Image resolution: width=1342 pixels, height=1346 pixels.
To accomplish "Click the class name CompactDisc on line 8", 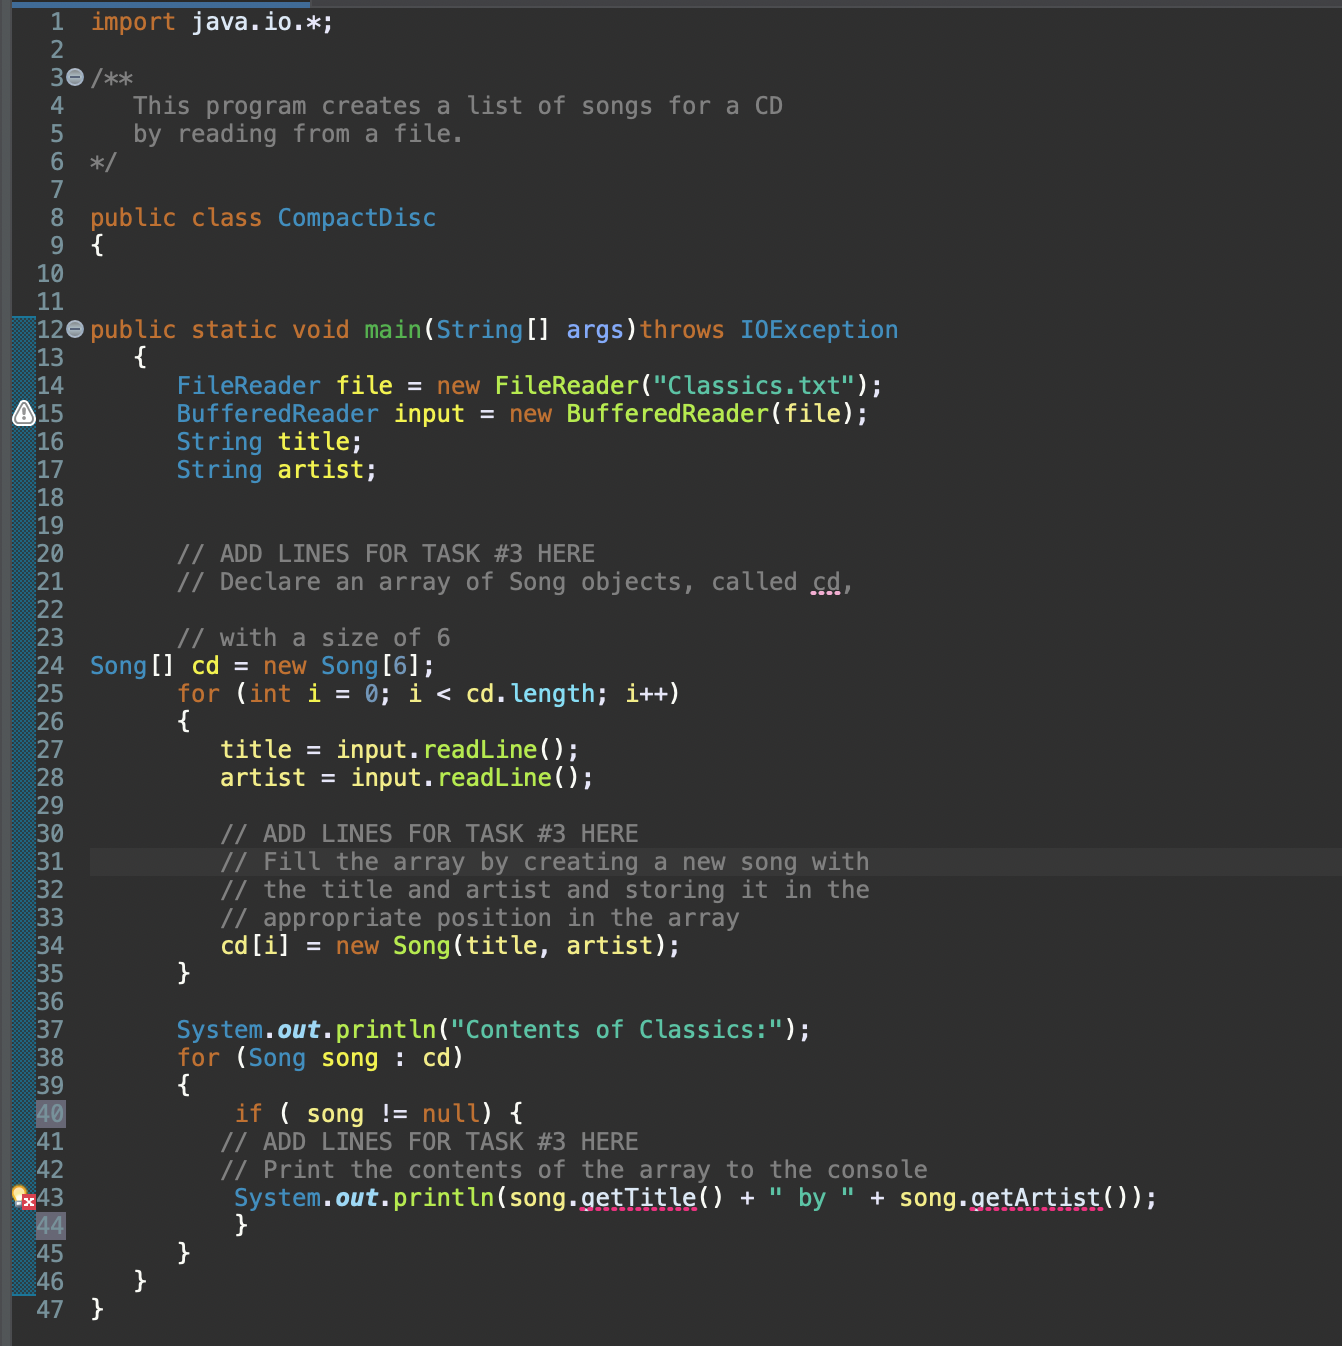I will pos(356,217).
